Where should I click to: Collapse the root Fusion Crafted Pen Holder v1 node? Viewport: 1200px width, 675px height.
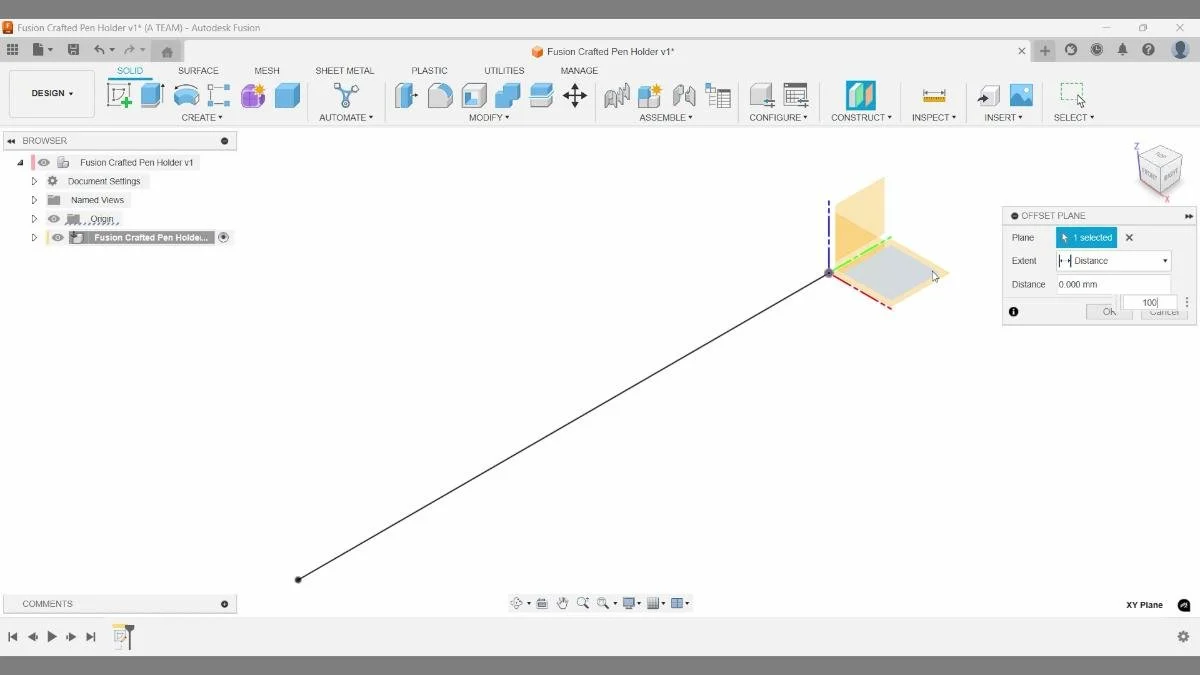(x=20, y=162)
